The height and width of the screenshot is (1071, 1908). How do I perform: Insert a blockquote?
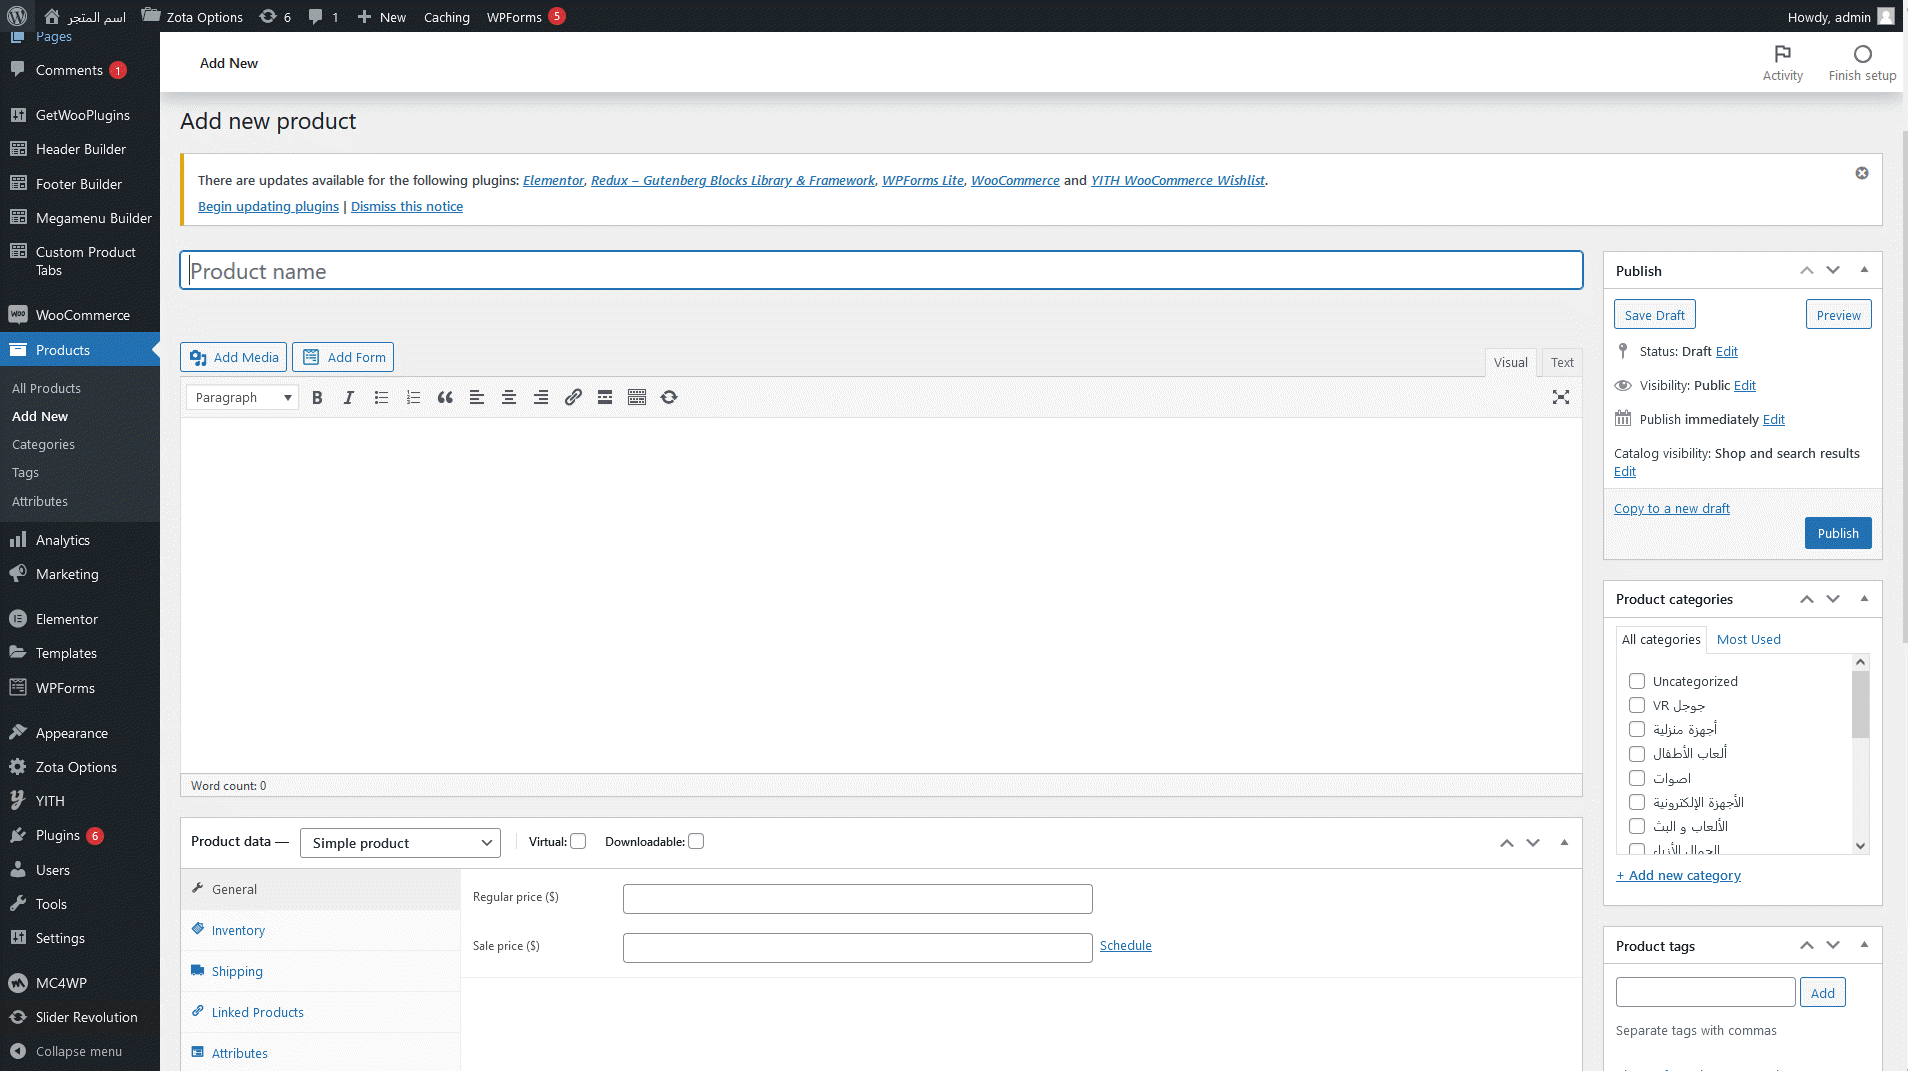(x=445, y=397)
